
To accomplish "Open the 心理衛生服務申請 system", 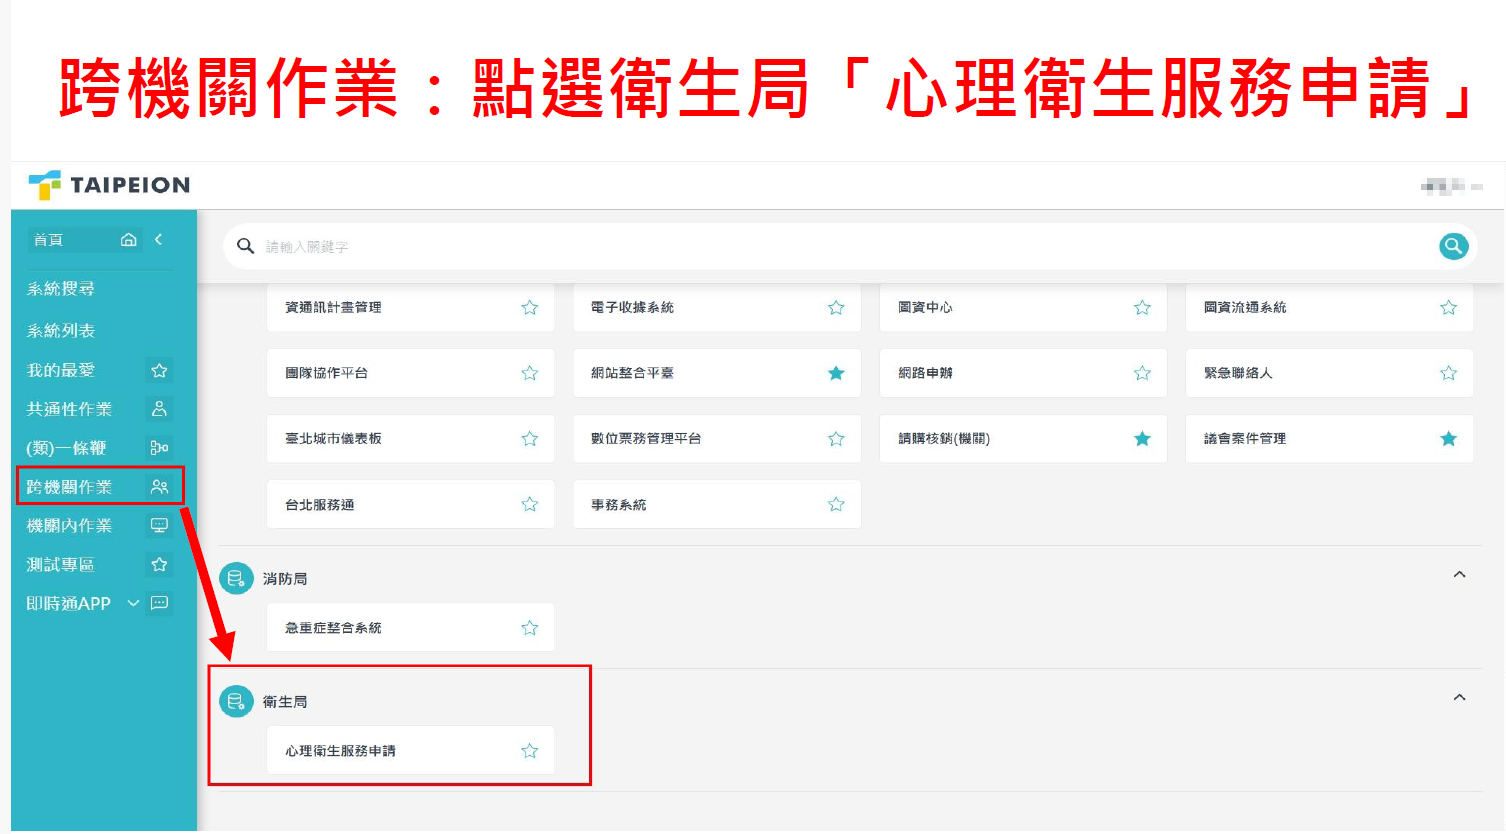I will [x=340, y=751].
